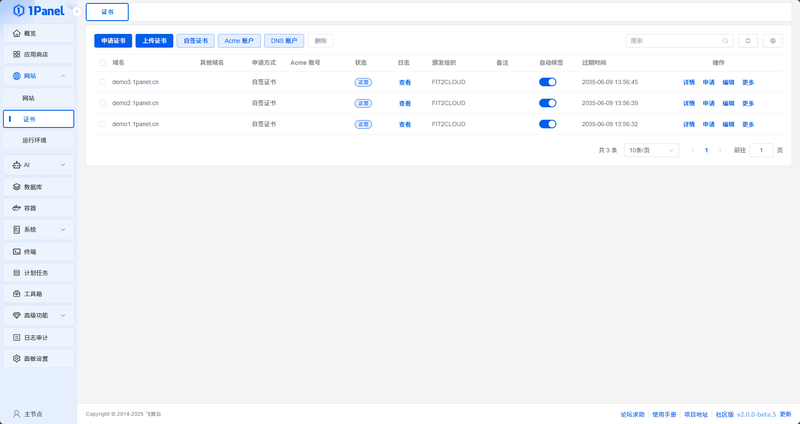Toggle auto-renew for demo2.1panel.cn

(x=547, y=103)
